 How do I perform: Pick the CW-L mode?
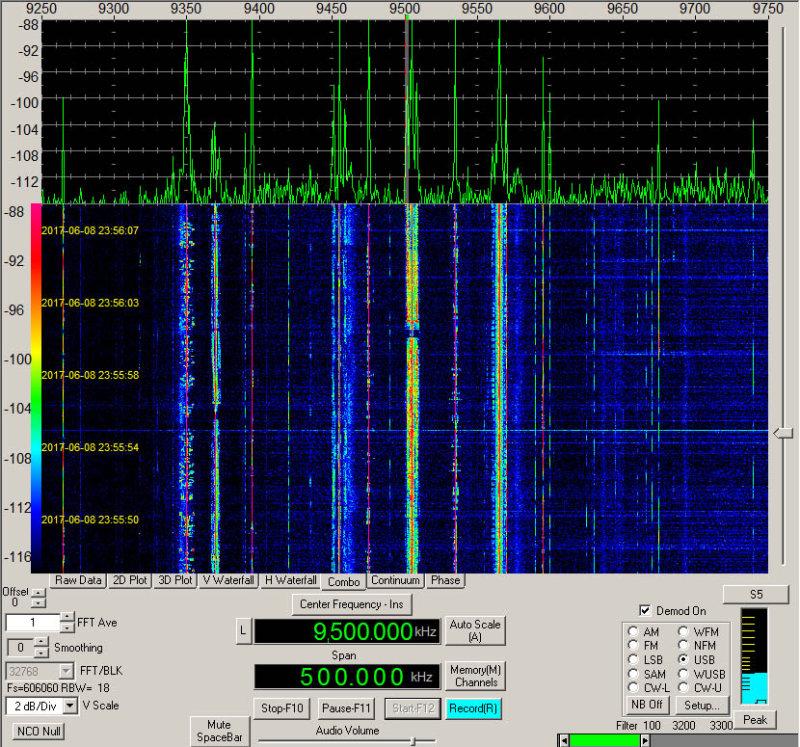pyautogui.click(x=633, y=687)
